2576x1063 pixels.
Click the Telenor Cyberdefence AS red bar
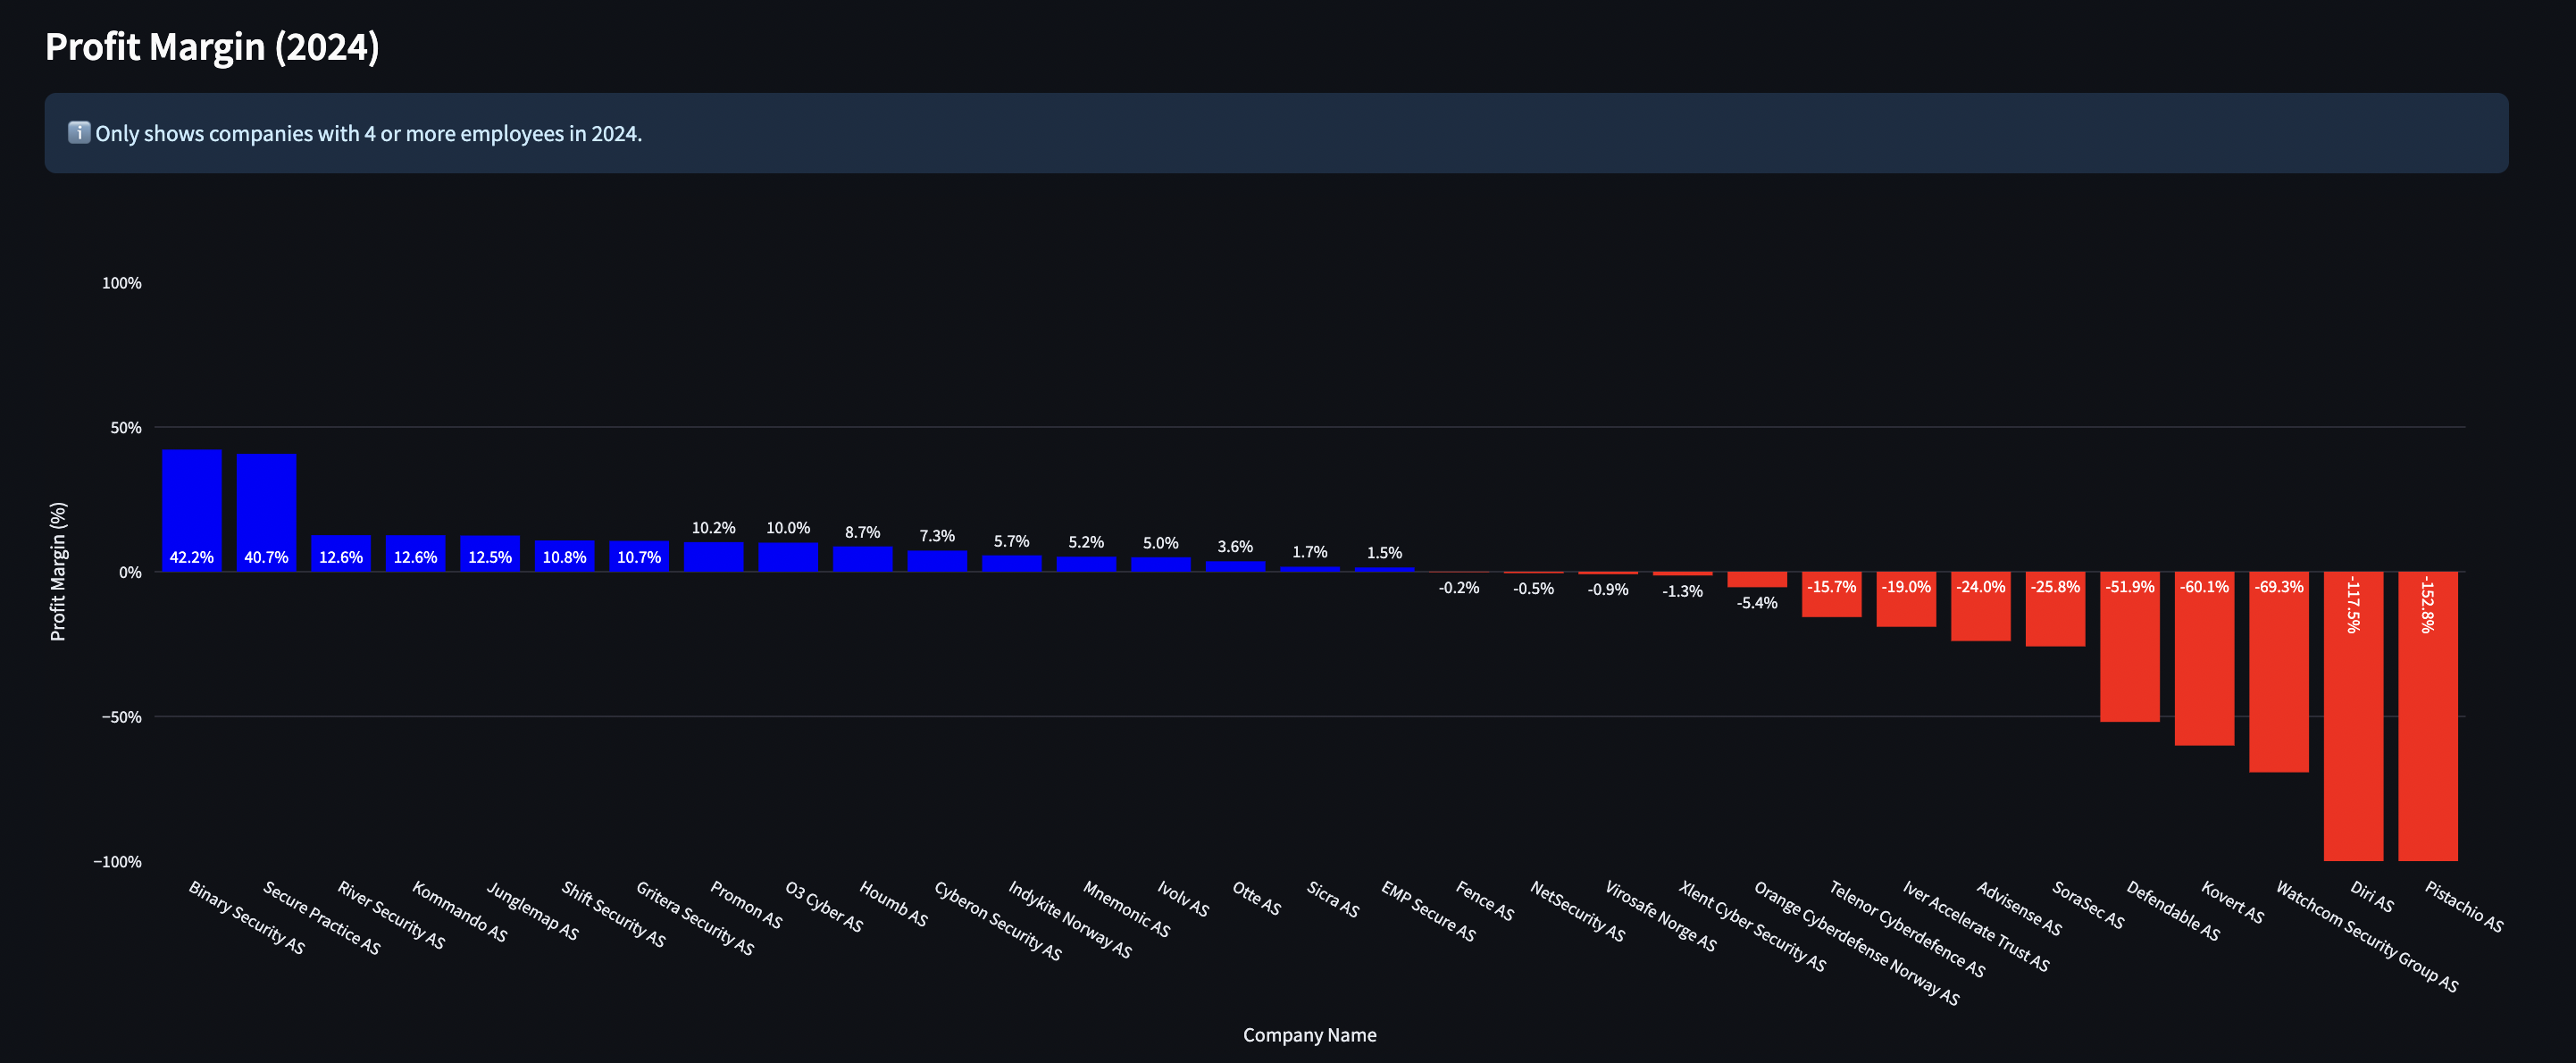point(1832,594)
